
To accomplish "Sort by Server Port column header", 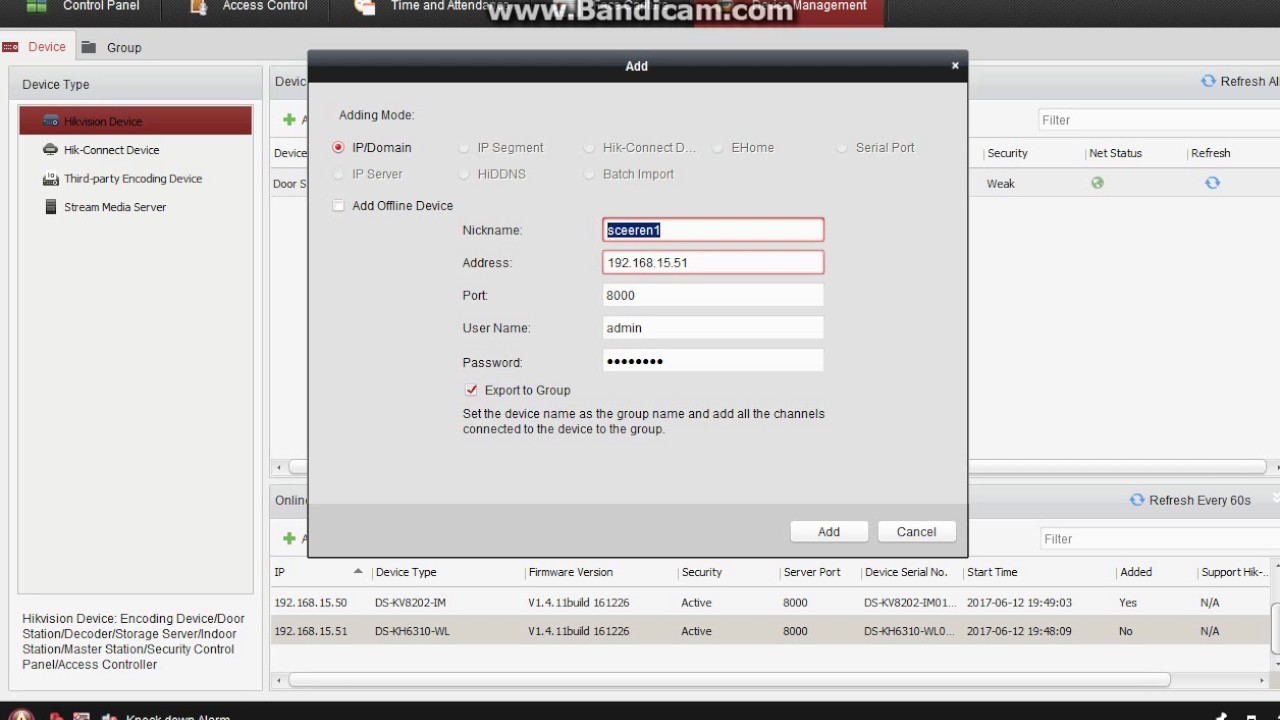I will pos(812,572).
